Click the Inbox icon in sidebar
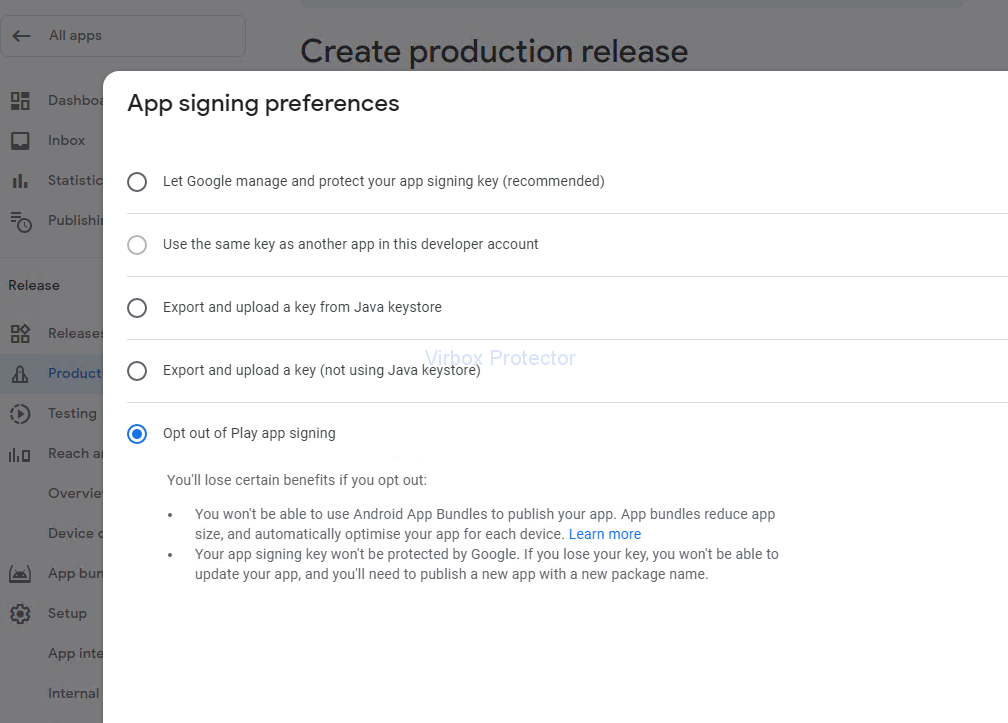This screenshot has width=1008, height=723. click(x=20, y=141)
